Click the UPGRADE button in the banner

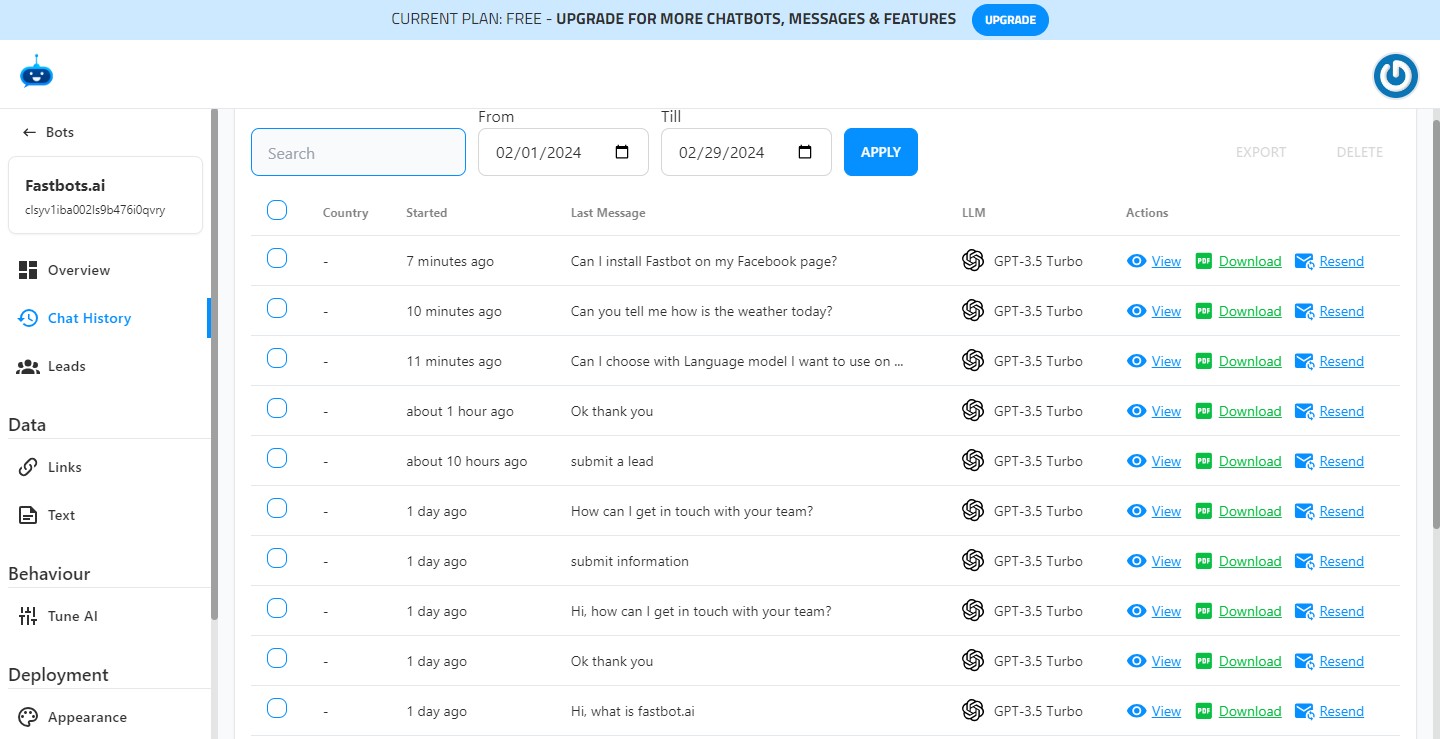1010,19
